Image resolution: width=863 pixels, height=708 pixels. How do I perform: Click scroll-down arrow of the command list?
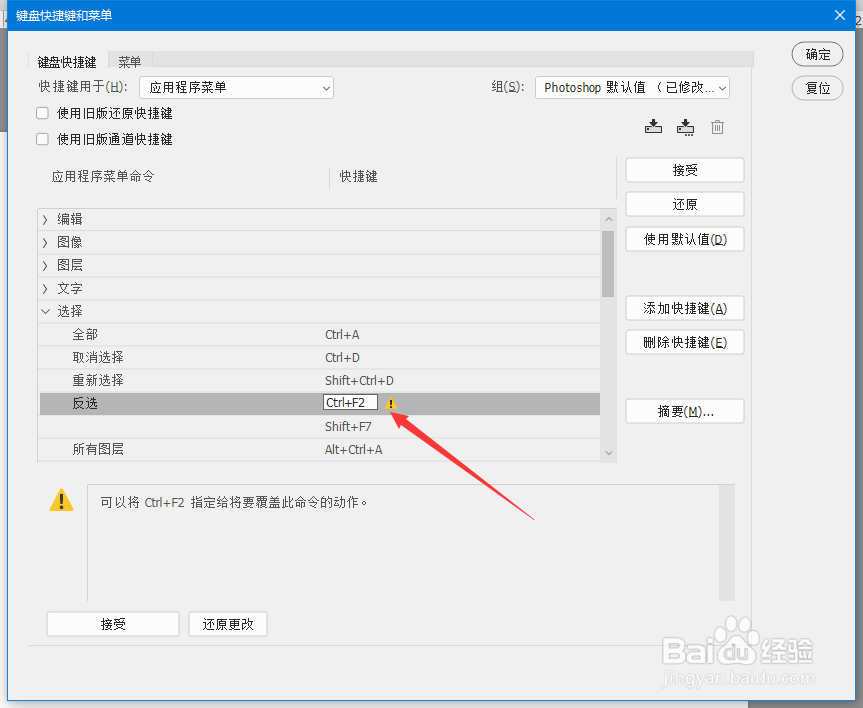pos(608,452)
